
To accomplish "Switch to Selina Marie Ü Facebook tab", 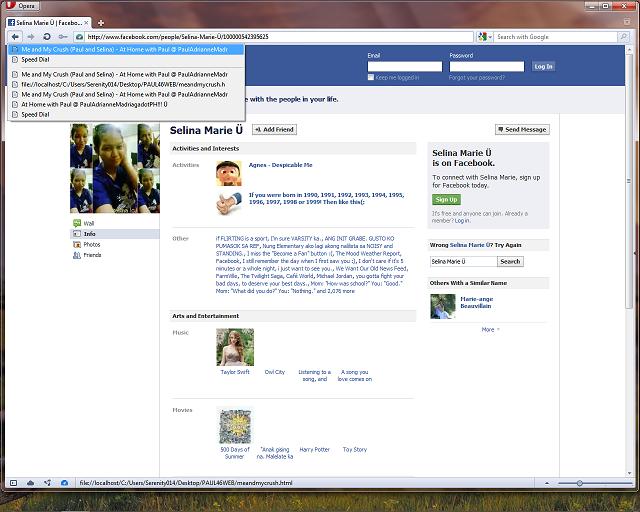I will [49, 23].
